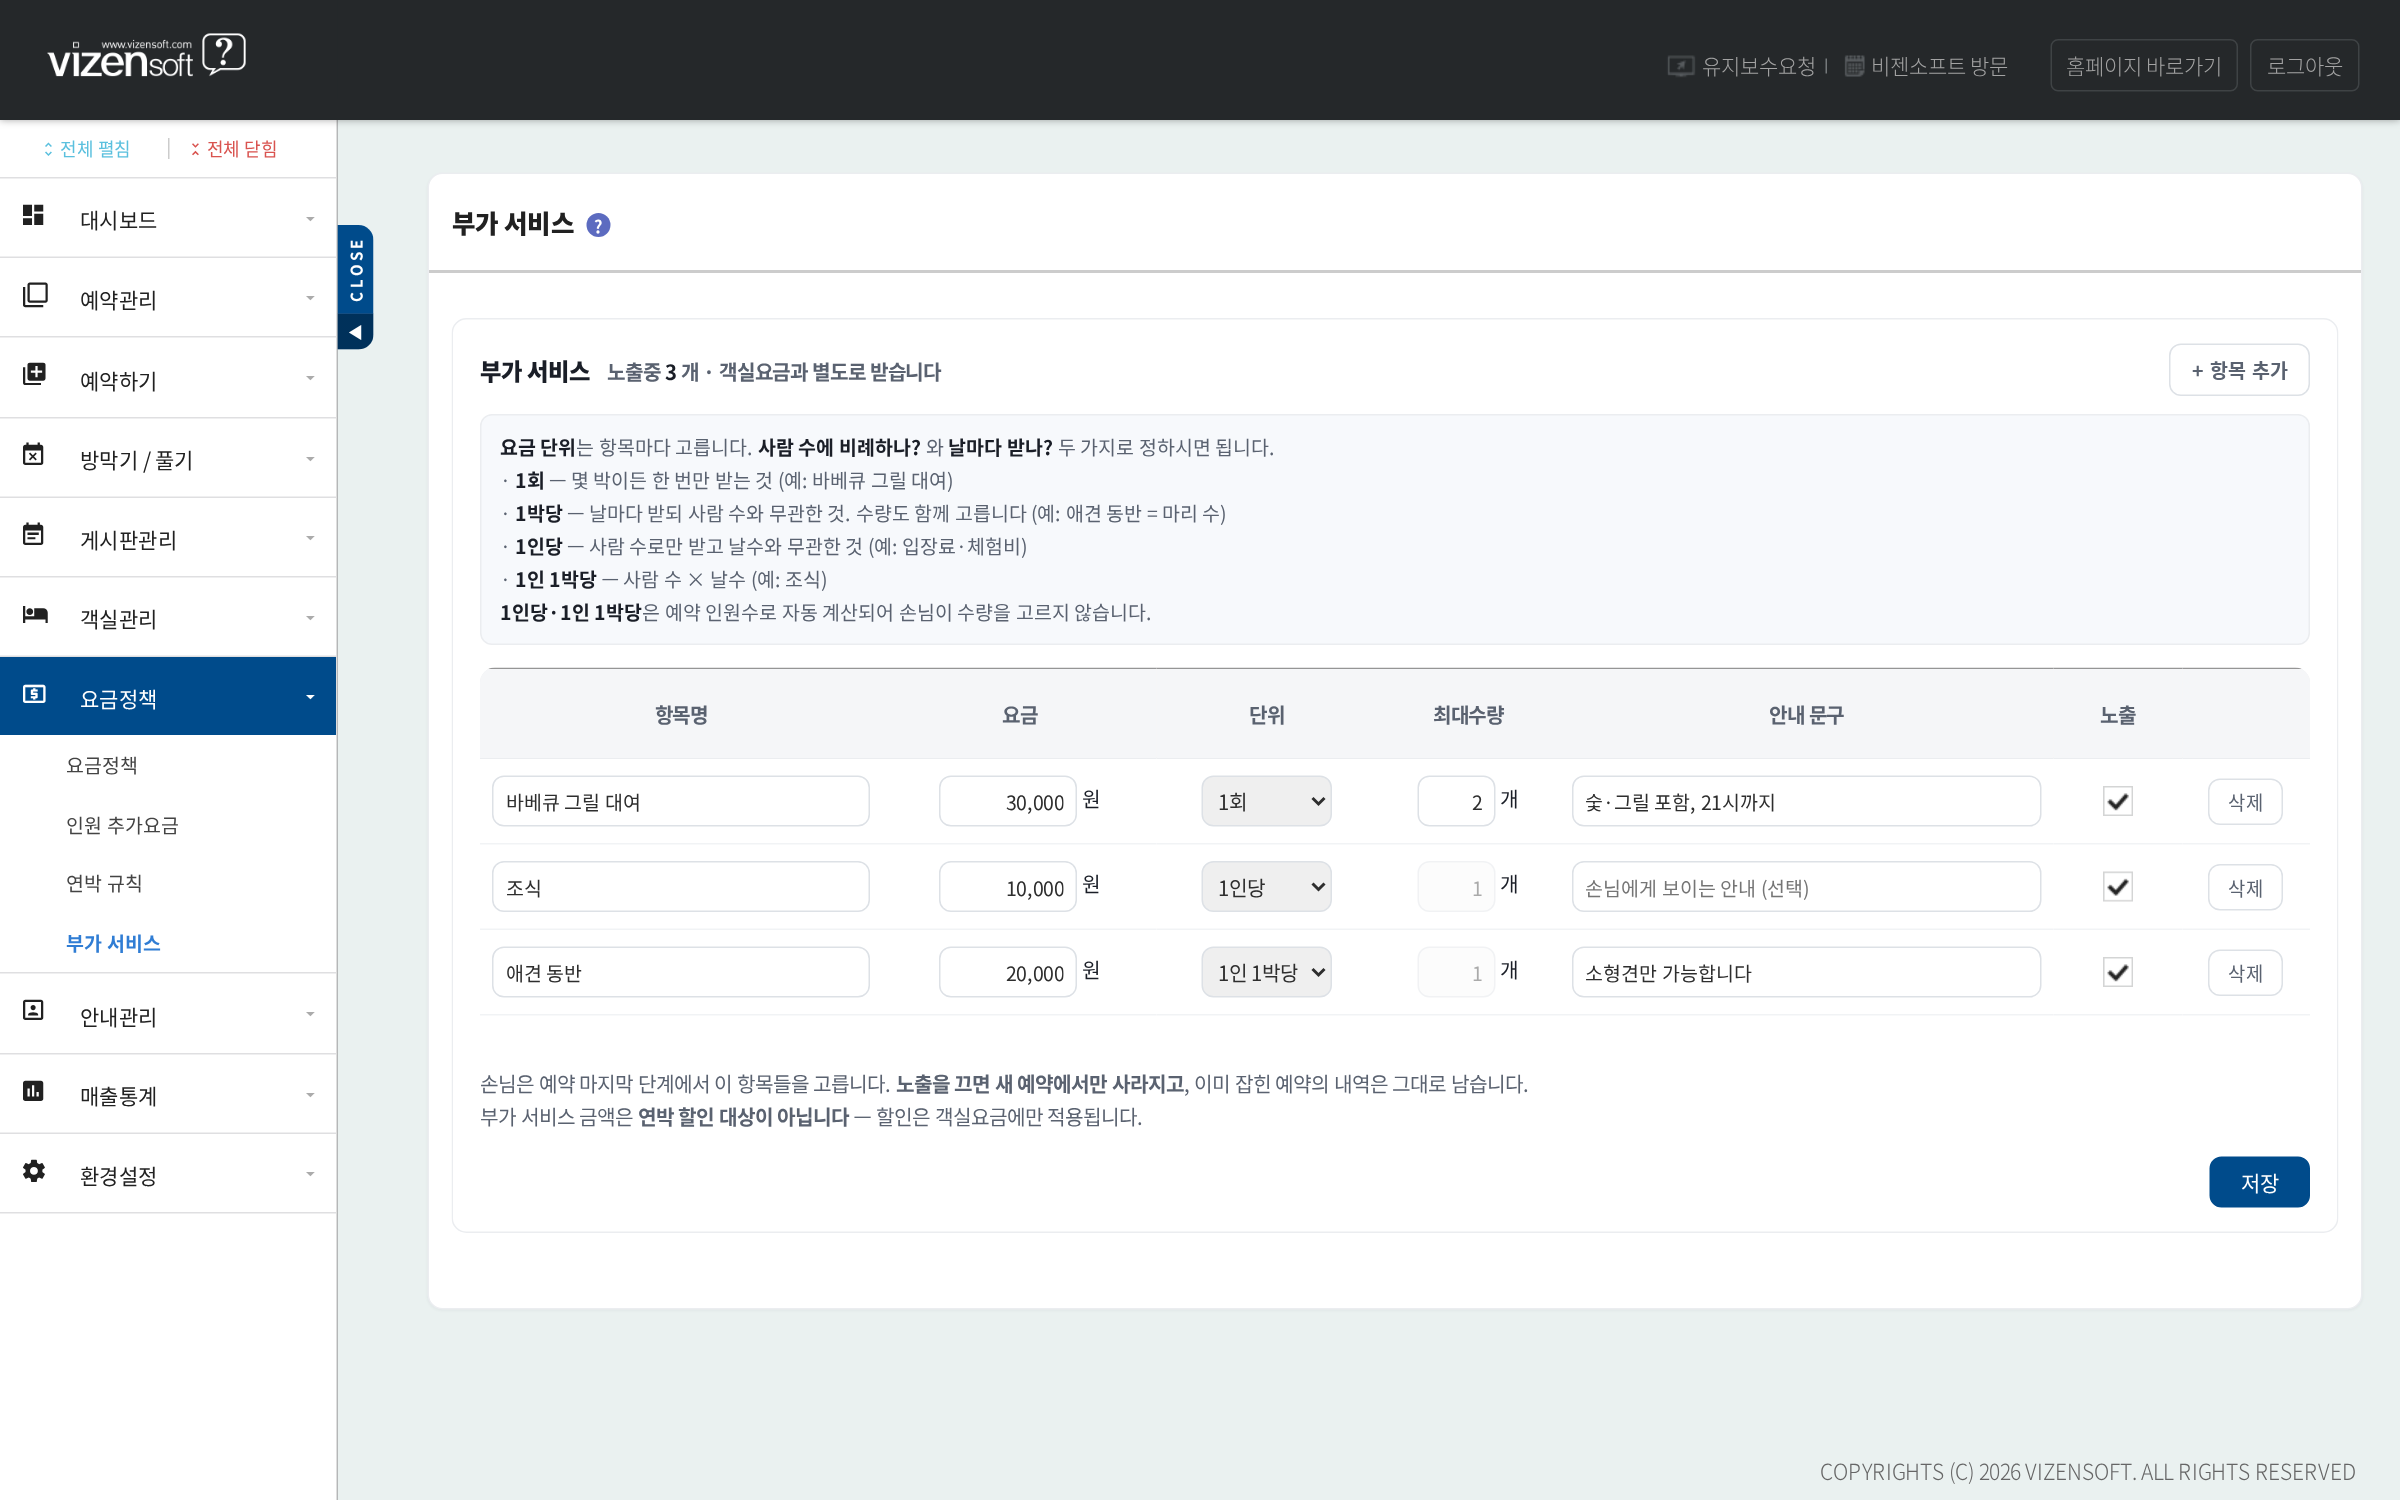Click the + 항목 추가 button

coord(2239,370)
